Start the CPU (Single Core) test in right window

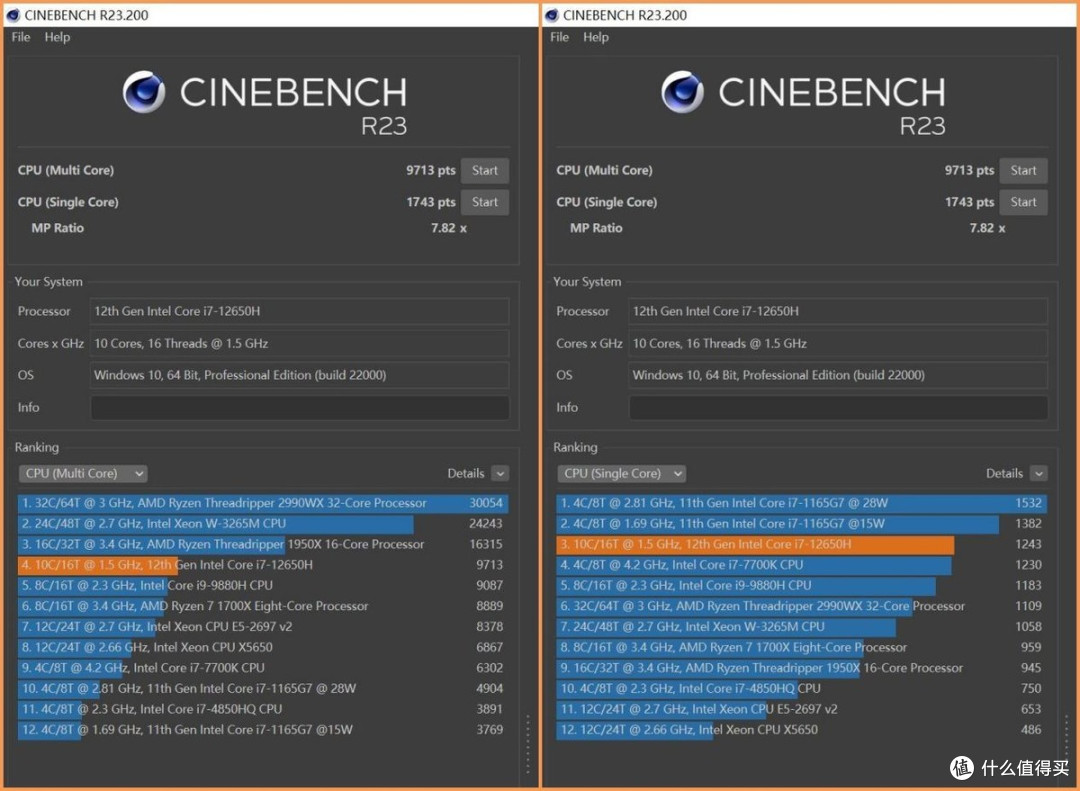point(1024,202)
